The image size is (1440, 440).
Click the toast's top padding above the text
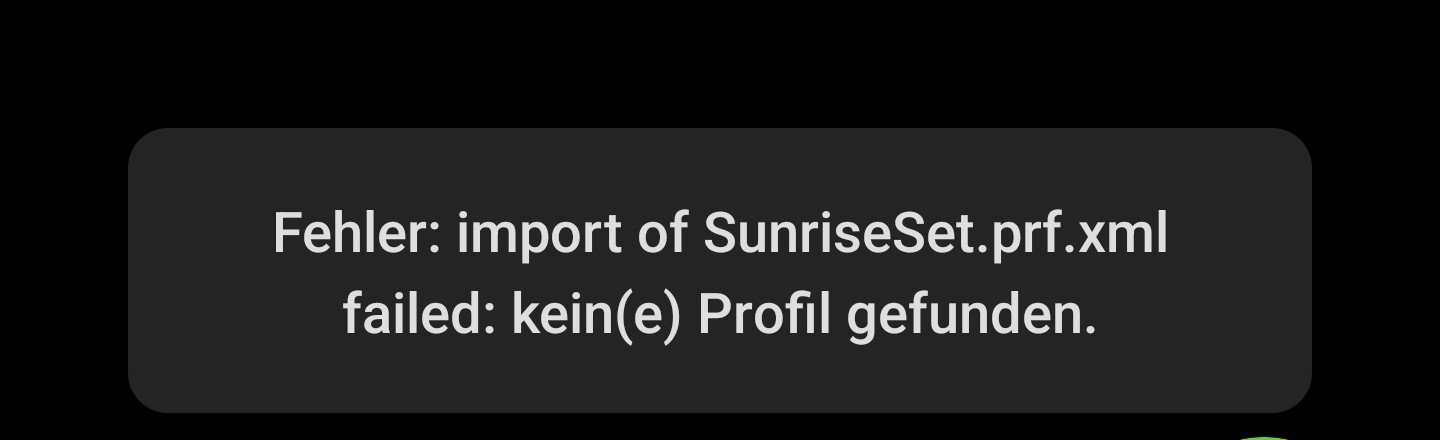tap(720, 168)
